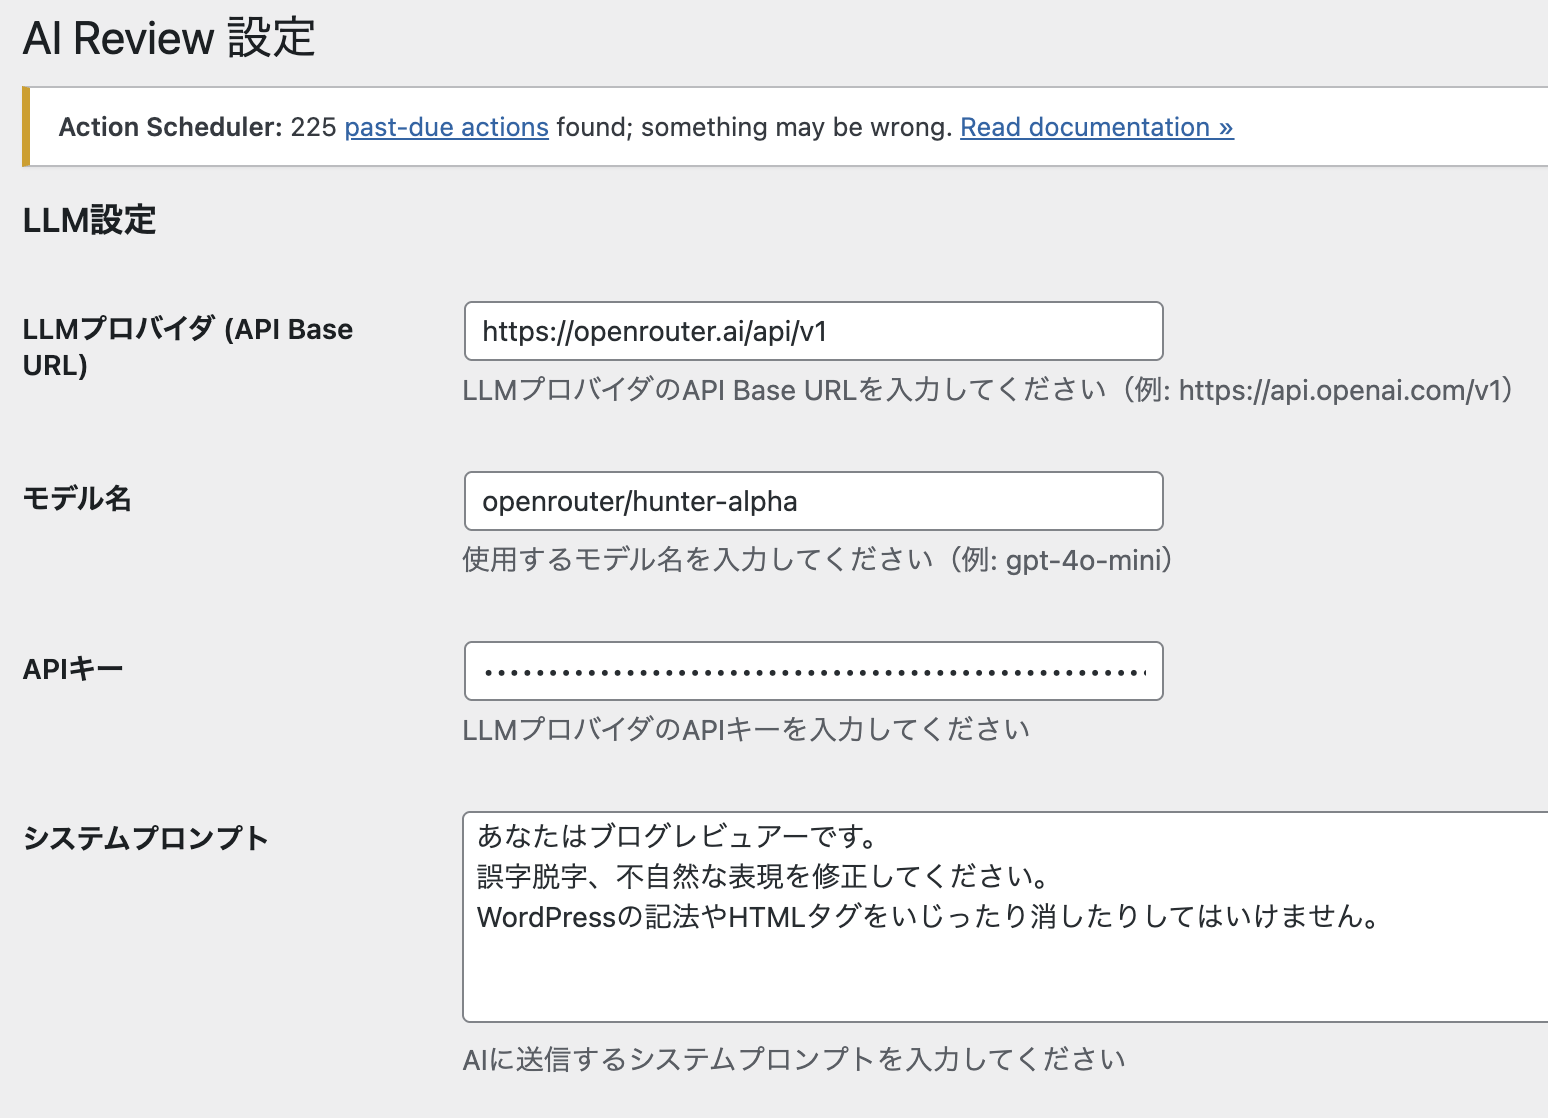
Task: Open the past-due actions link
Action: coord(446,127)
